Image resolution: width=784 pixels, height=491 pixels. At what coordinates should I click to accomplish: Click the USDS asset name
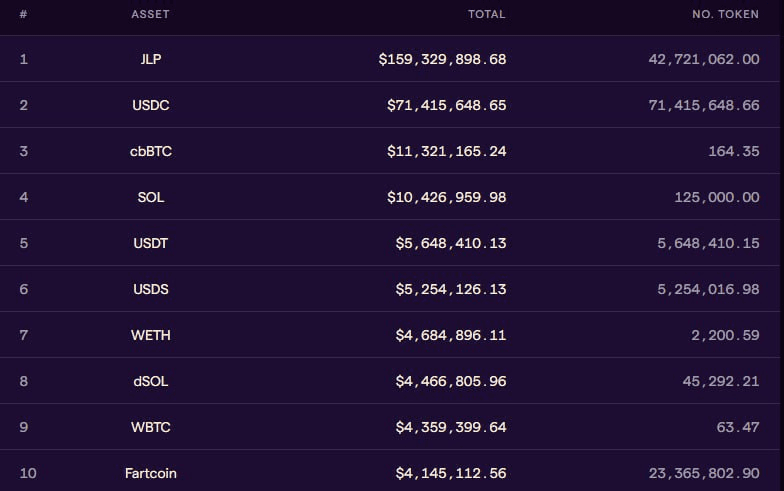(x=151, y=289)
